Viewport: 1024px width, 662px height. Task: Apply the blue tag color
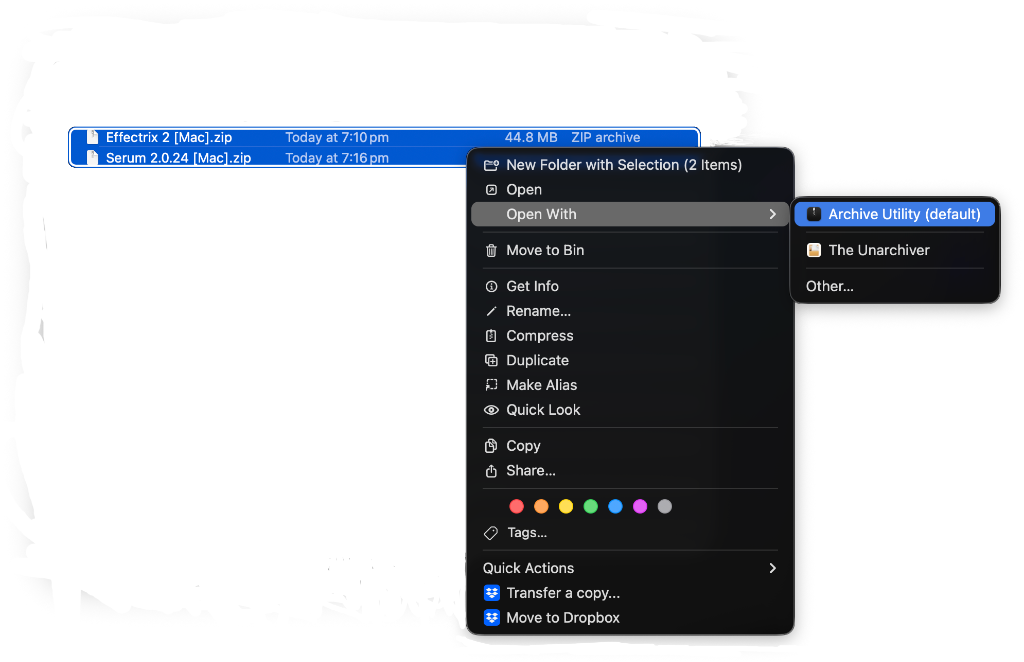pyautogui.click(x=615, y=507)
